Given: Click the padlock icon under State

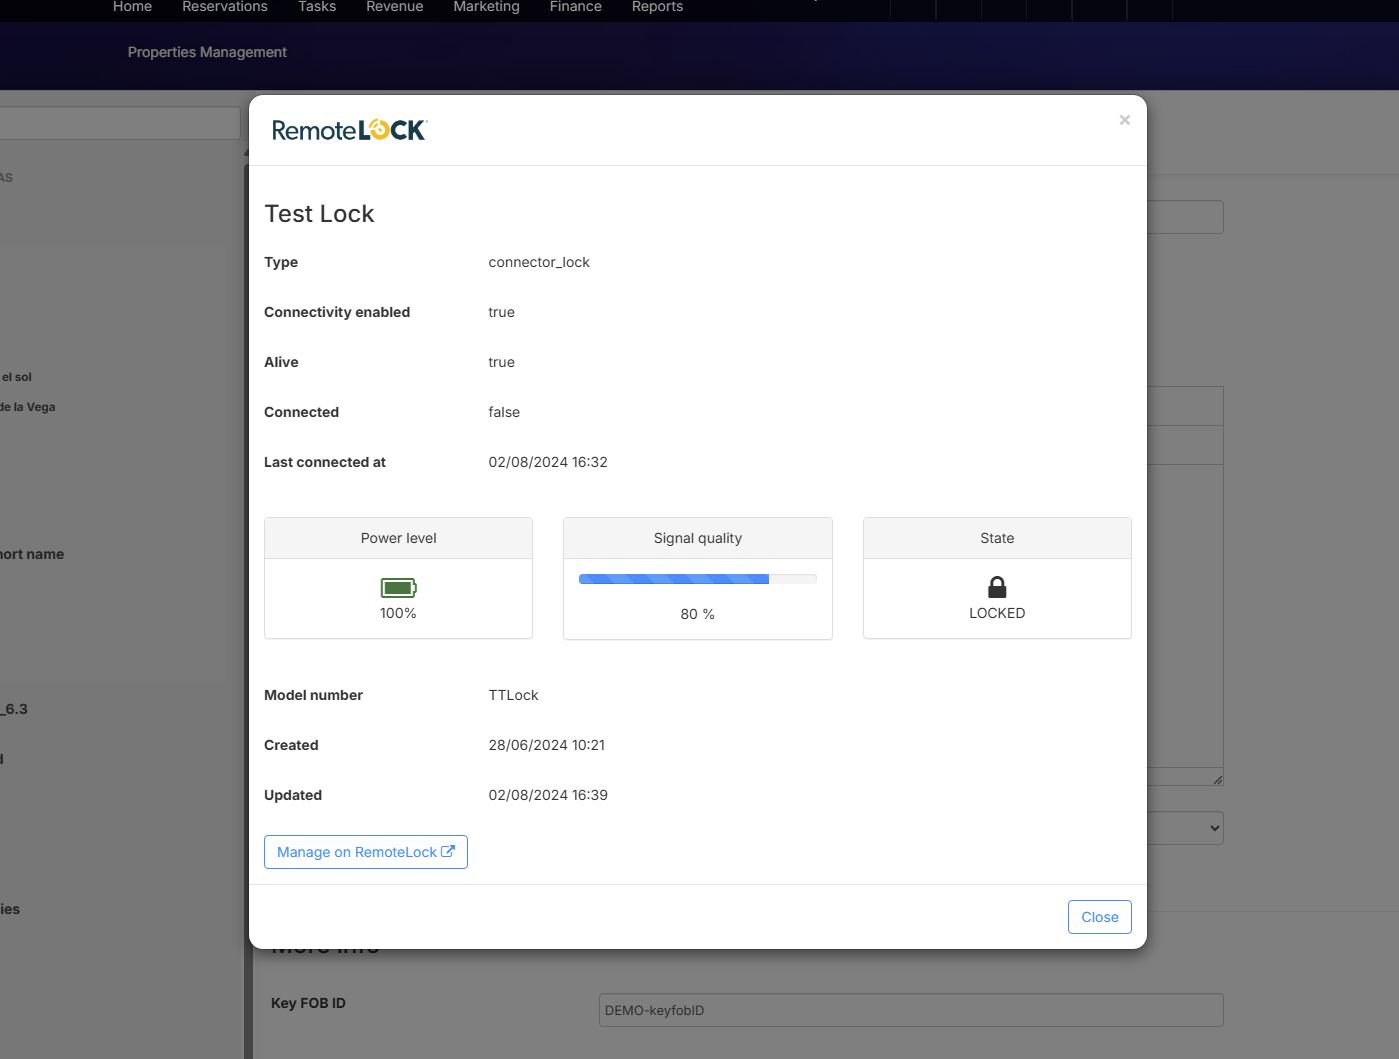Looking at the screenshot, I should pyautogui.click(x=997, y=587).
